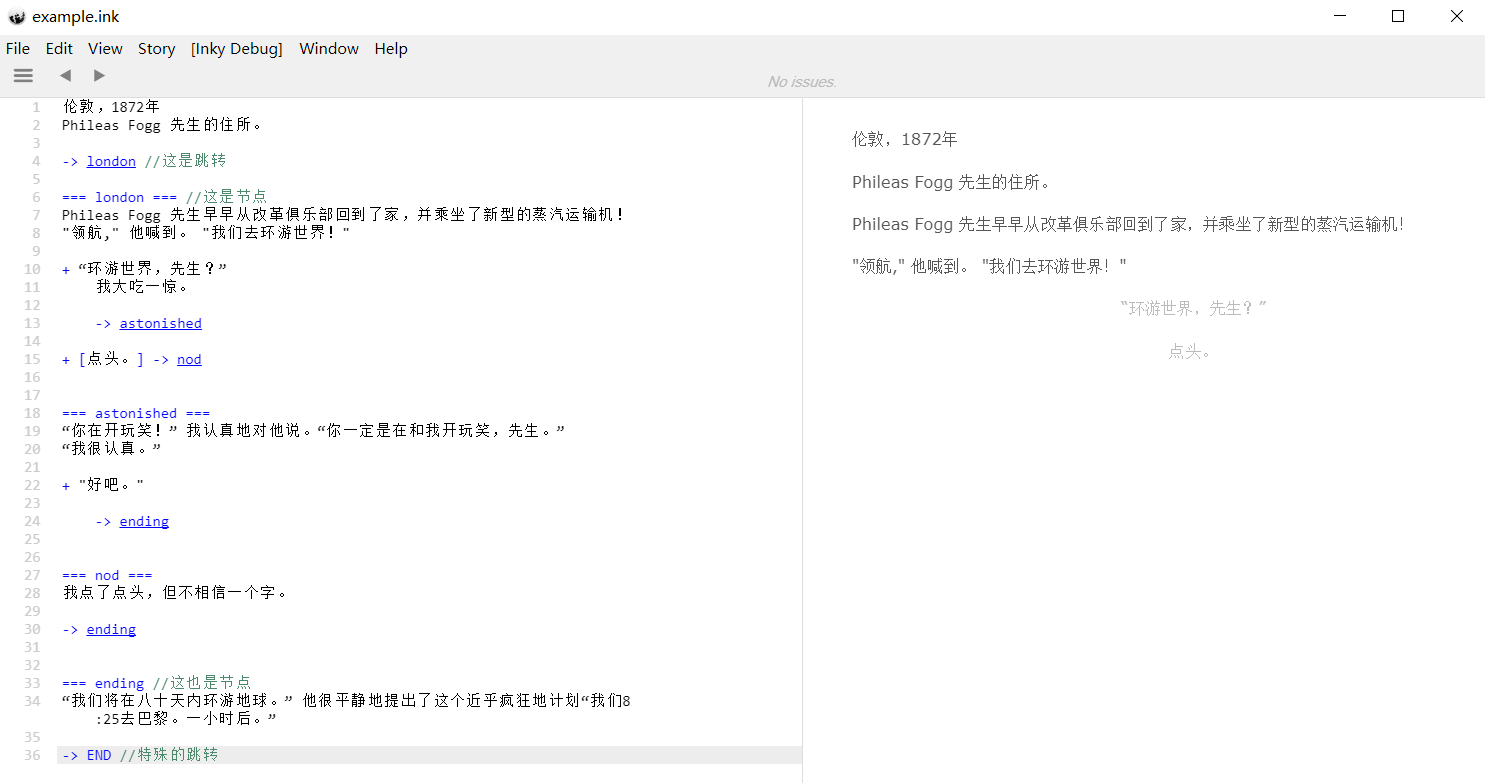Image resolution: width=1485 pixels, height=783 pixels.
Task: Open the Help menu
Action: coord(391,48)
